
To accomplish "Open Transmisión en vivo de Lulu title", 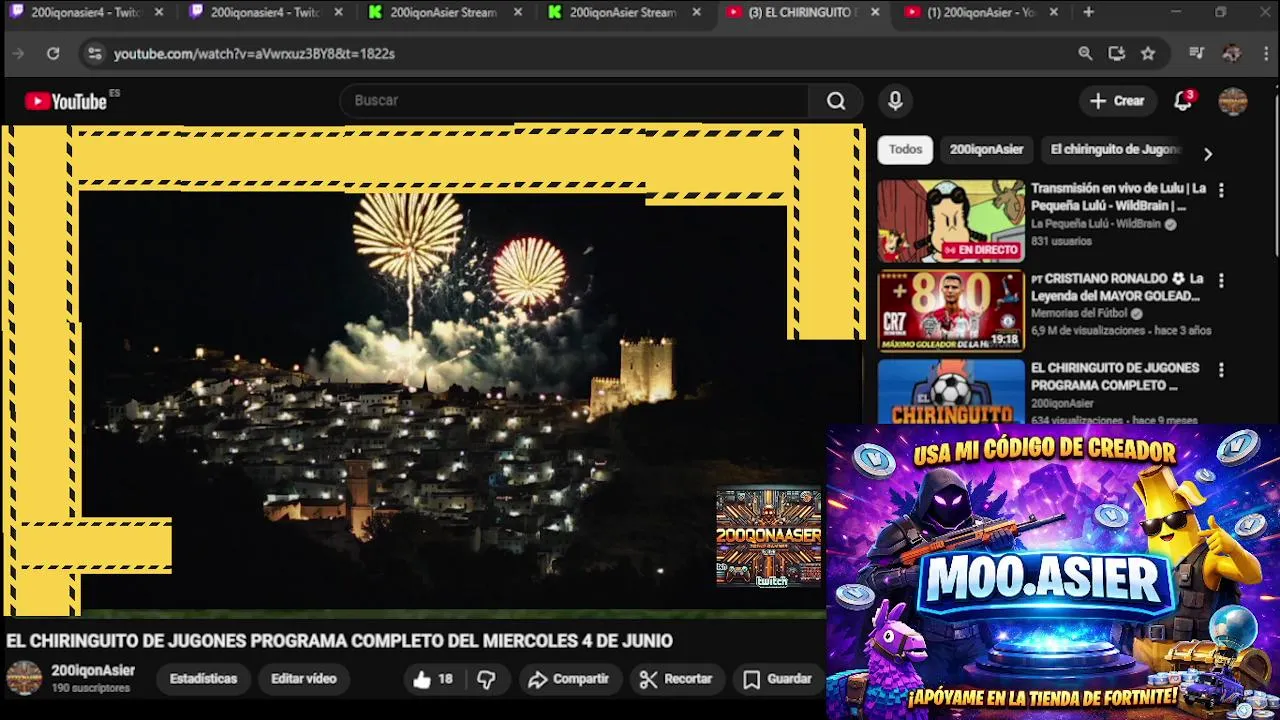I will (x=1119, y=197).
